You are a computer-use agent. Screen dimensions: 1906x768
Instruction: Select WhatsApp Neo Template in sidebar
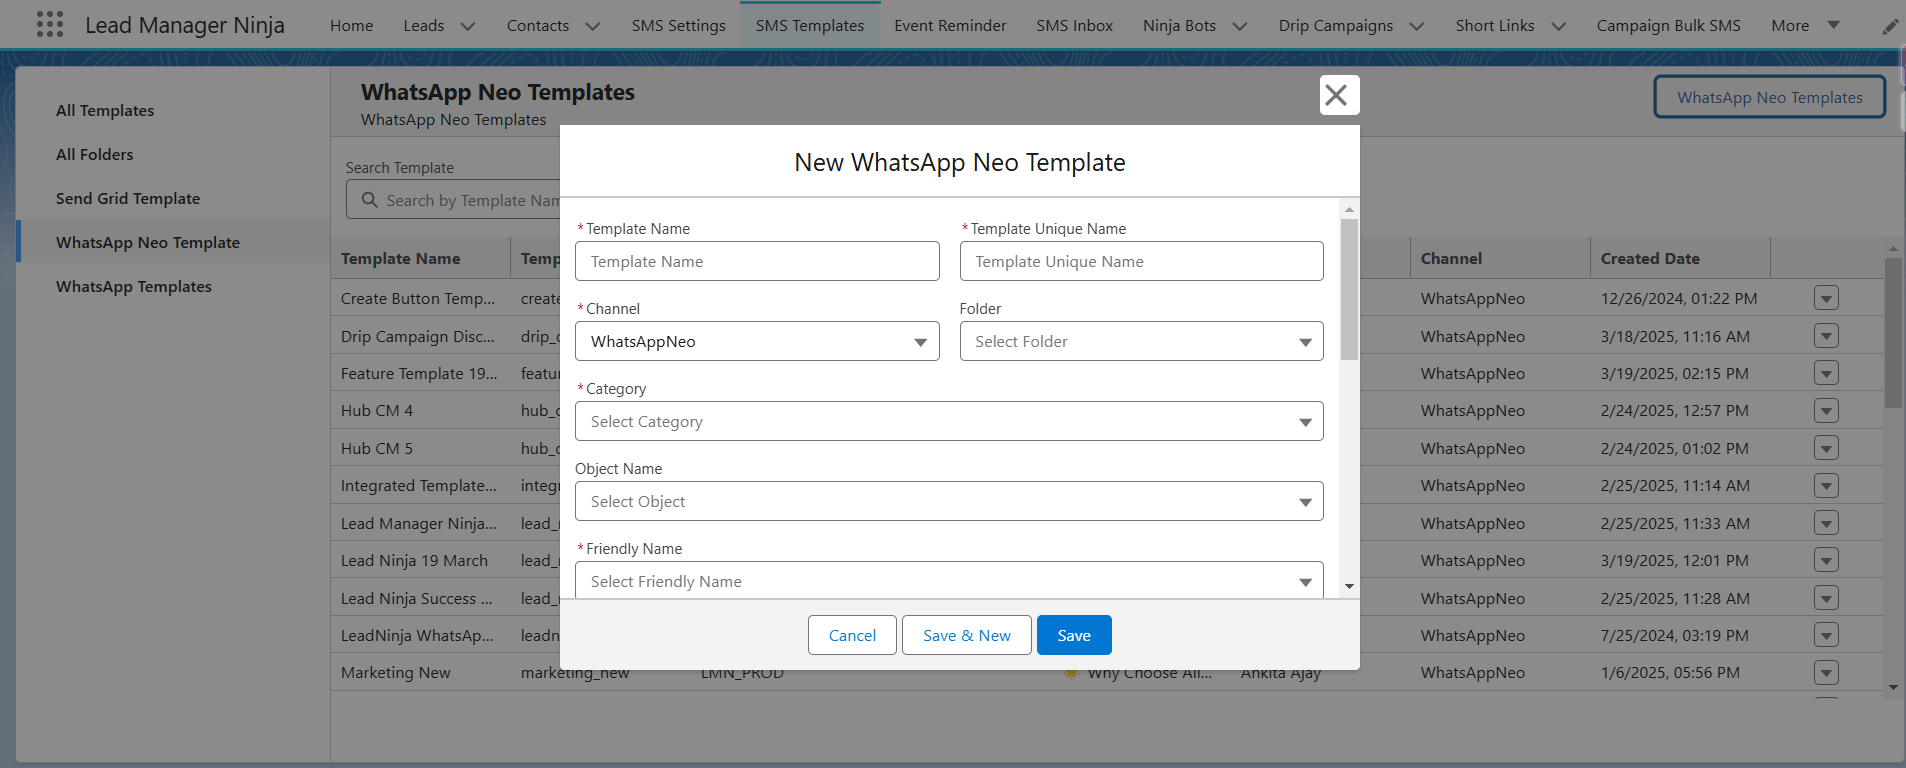click(x=148, y=242)
